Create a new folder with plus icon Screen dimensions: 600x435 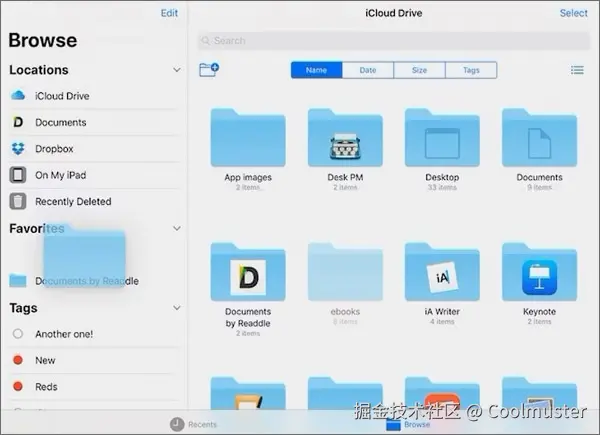coord(209,70)
